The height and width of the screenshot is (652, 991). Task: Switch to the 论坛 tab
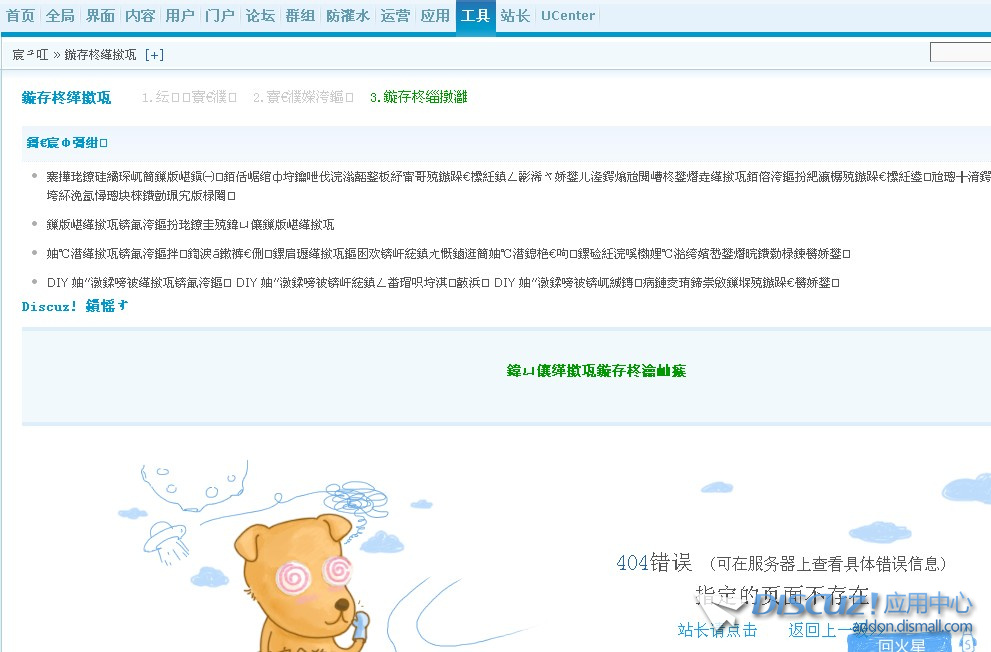260,16
